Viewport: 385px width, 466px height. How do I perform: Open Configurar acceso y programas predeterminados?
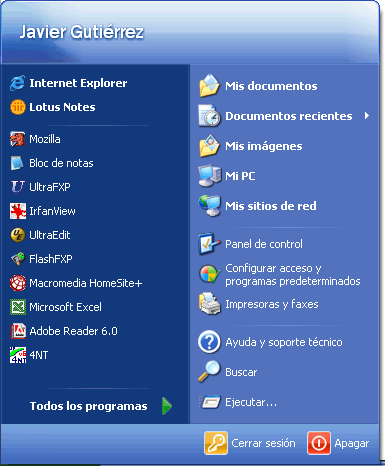(293, 275)
